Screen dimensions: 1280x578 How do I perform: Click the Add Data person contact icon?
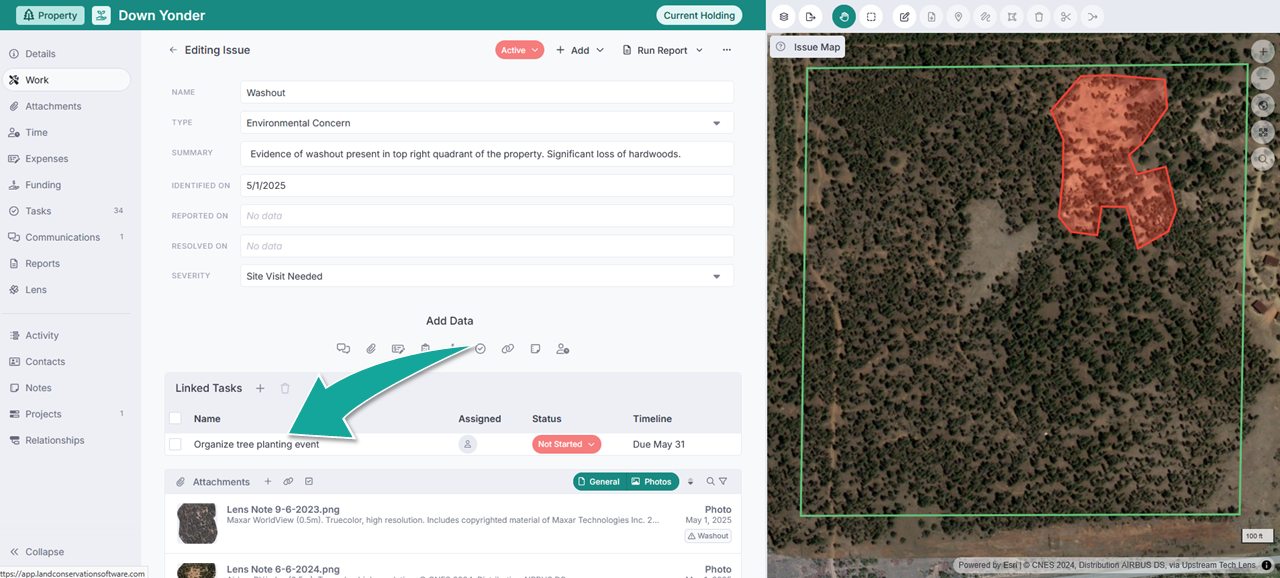click(563, 349)
